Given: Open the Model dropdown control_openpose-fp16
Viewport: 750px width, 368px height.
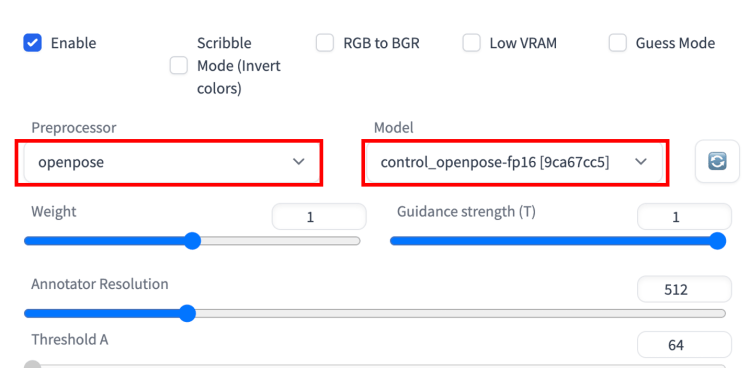Looking at the screenshot, I should tap(515, 162).
